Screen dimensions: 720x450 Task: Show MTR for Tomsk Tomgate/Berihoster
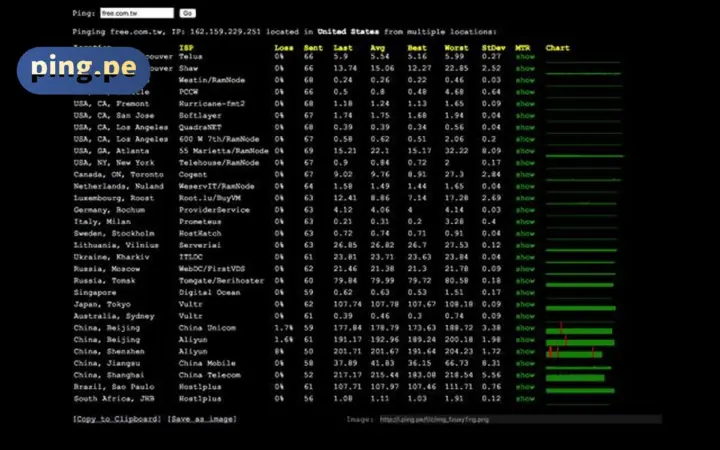coord(525,281)
